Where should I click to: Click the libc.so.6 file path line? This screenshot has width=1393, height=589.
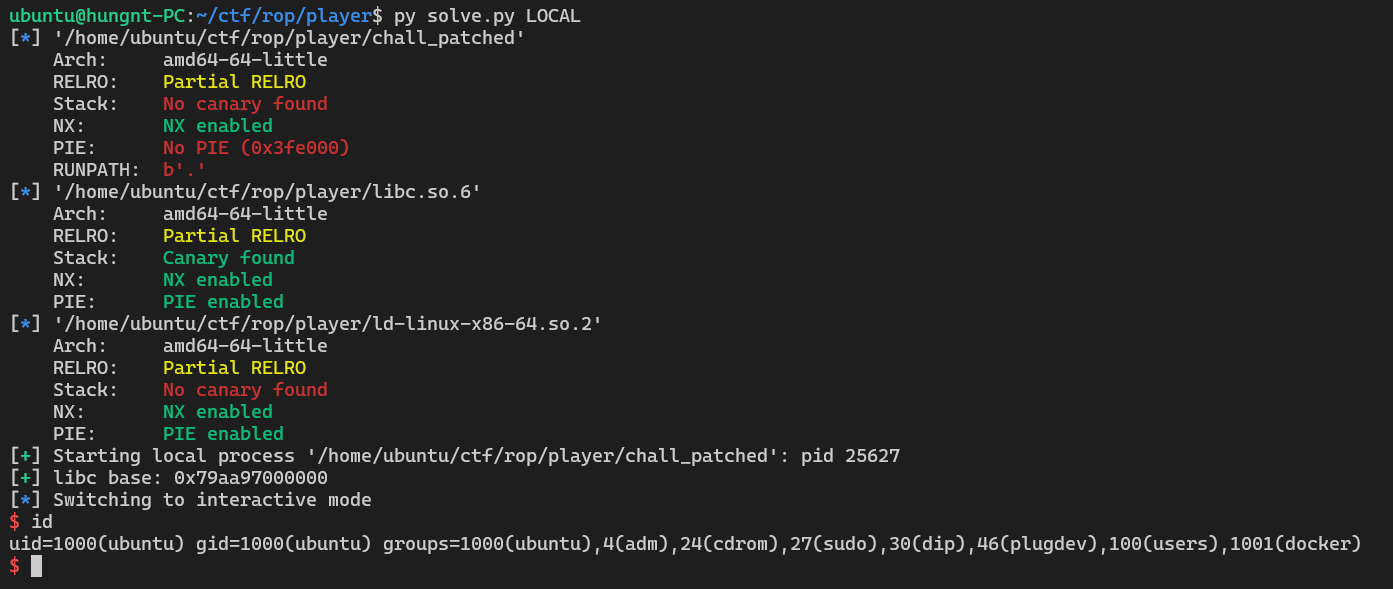(267, 192)
